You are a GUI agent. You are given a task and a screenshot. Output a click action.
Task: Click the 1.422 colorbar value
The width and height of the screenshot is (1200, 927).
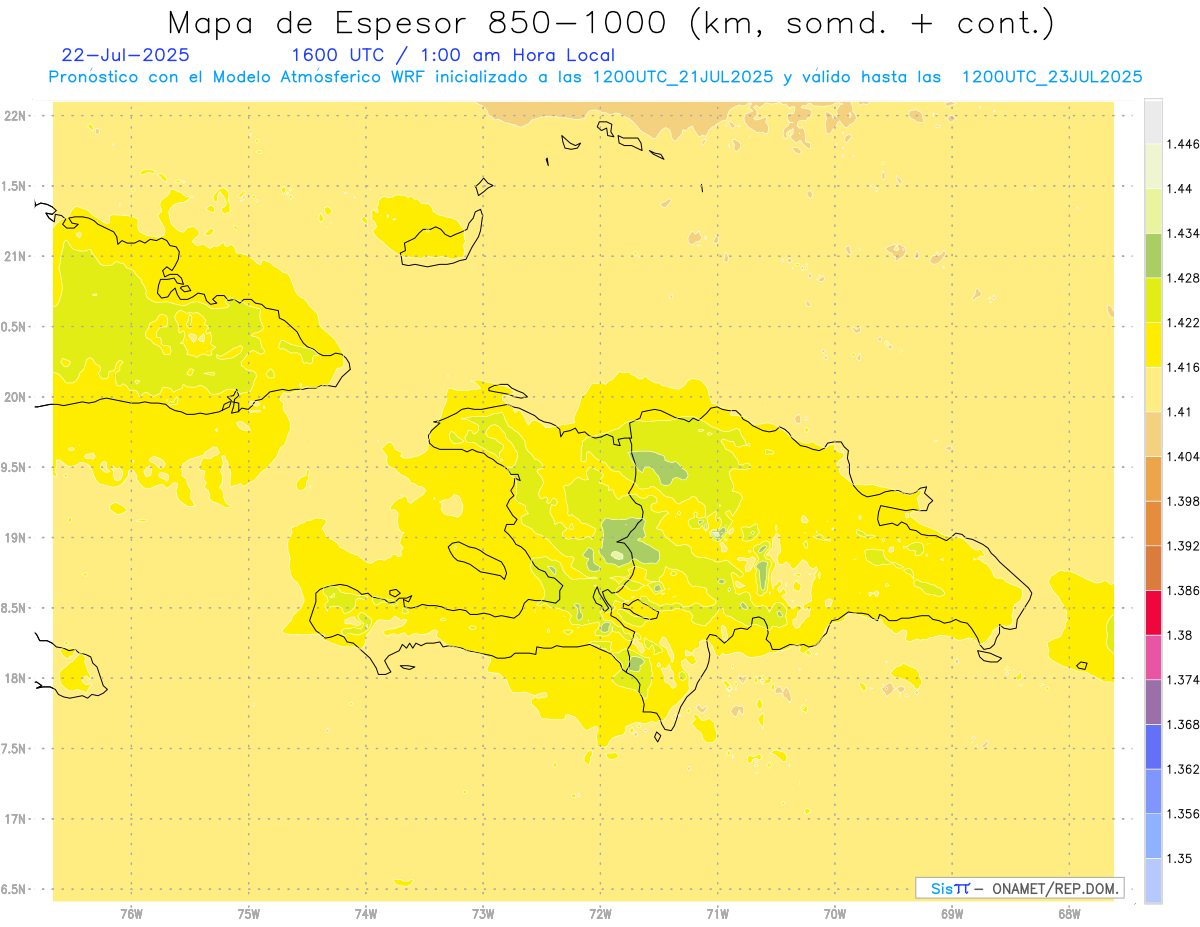[1184, 322]
